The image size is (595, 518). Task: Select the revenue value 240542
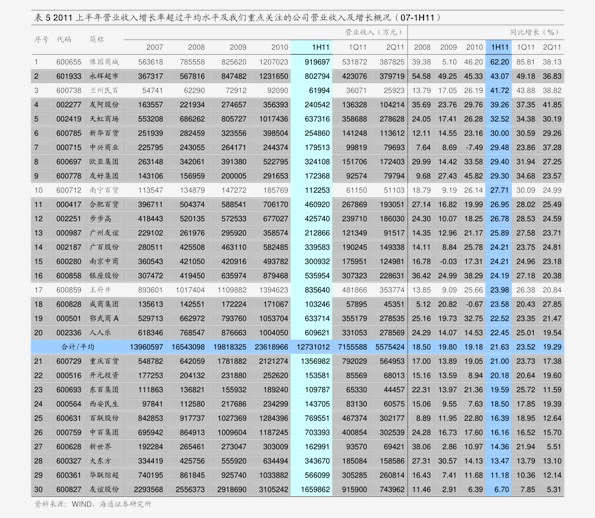(x=317, y=105)
